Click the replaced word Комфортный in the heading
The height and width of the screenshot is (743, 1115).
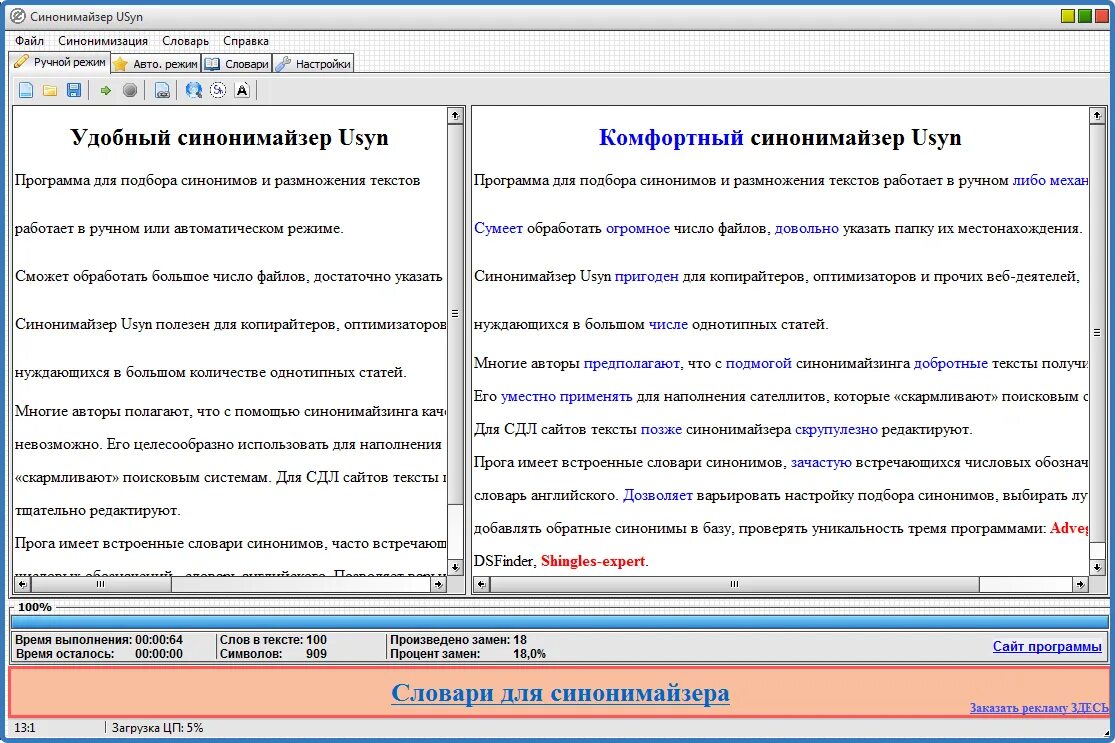671,137
